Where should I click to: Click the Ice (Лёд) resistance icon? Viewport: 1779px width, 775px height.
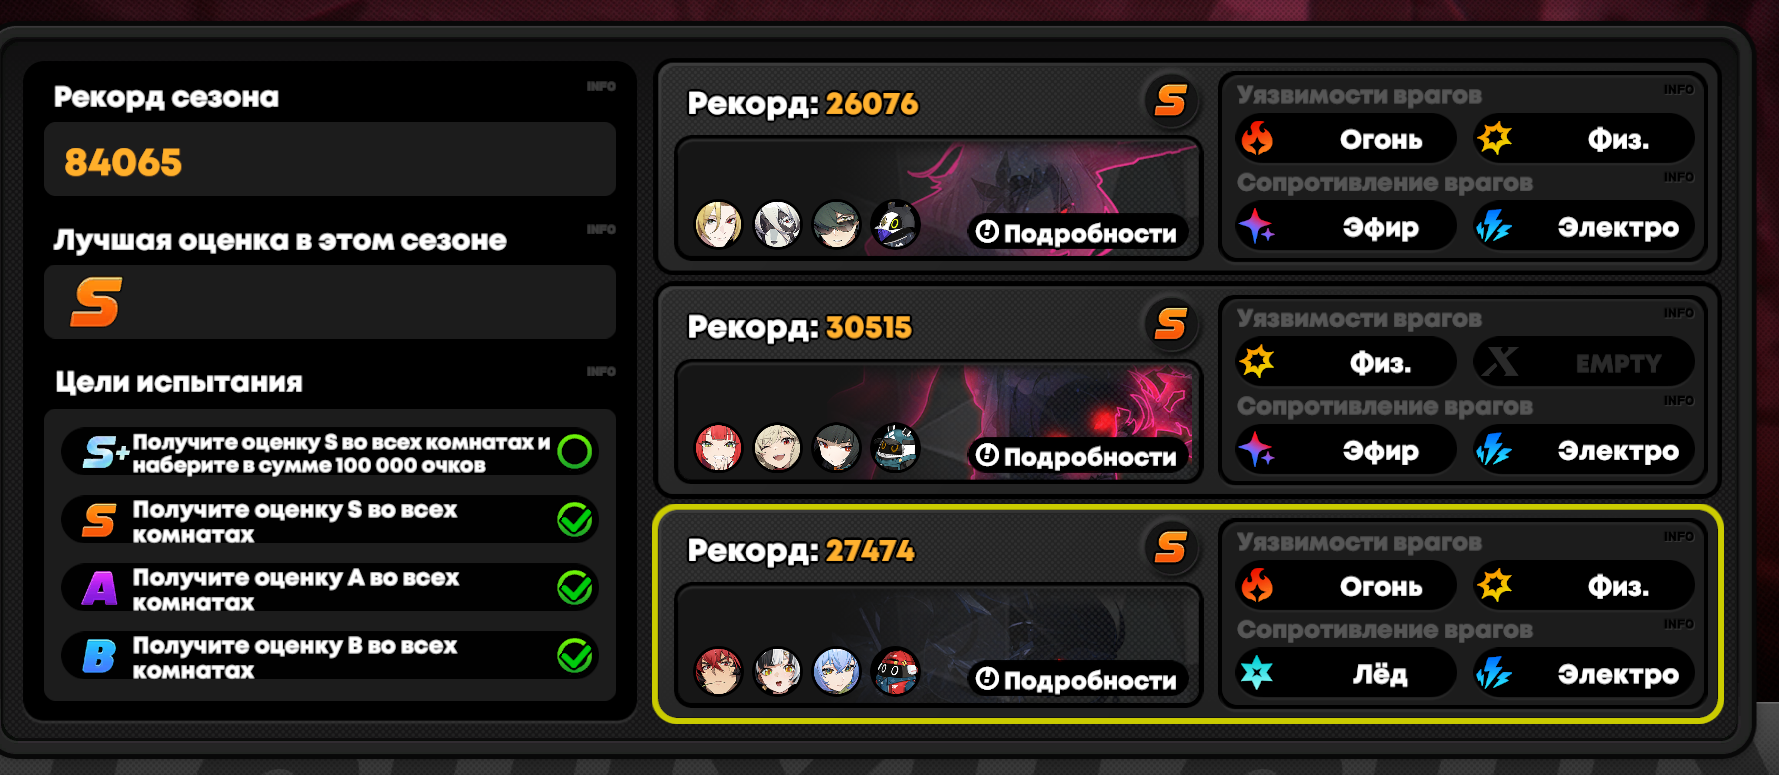click(1257, 673)
